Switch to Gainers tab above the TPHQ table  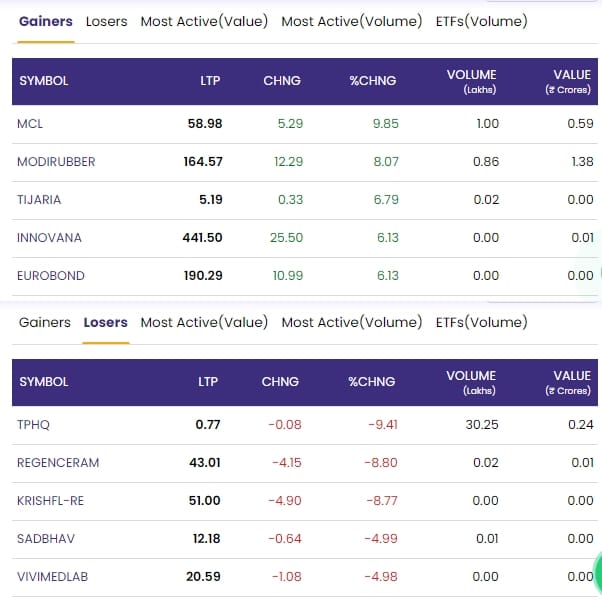45,322
